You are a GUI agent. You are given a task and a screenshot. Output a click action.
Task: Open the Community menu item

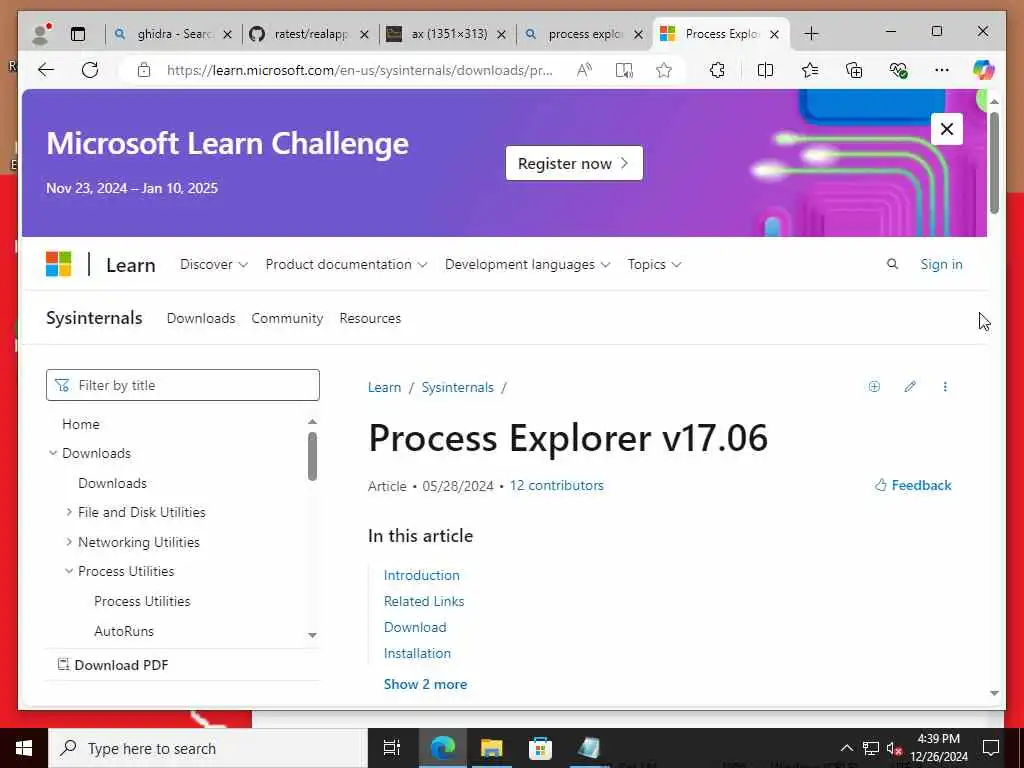tap(287, 318)
